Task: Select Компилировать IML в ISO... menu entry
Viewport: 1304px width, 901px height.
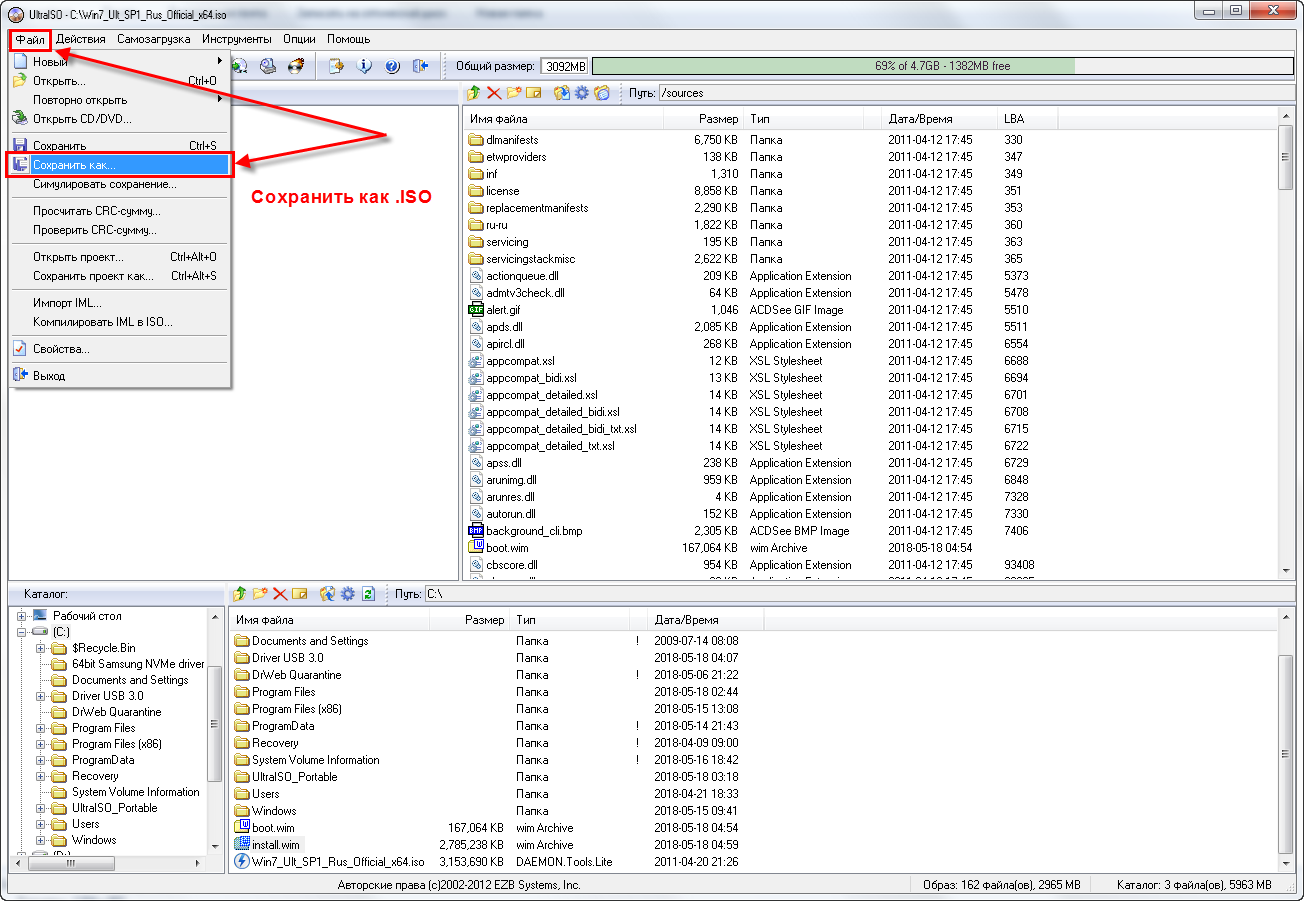Action: [x=120, y=322]
